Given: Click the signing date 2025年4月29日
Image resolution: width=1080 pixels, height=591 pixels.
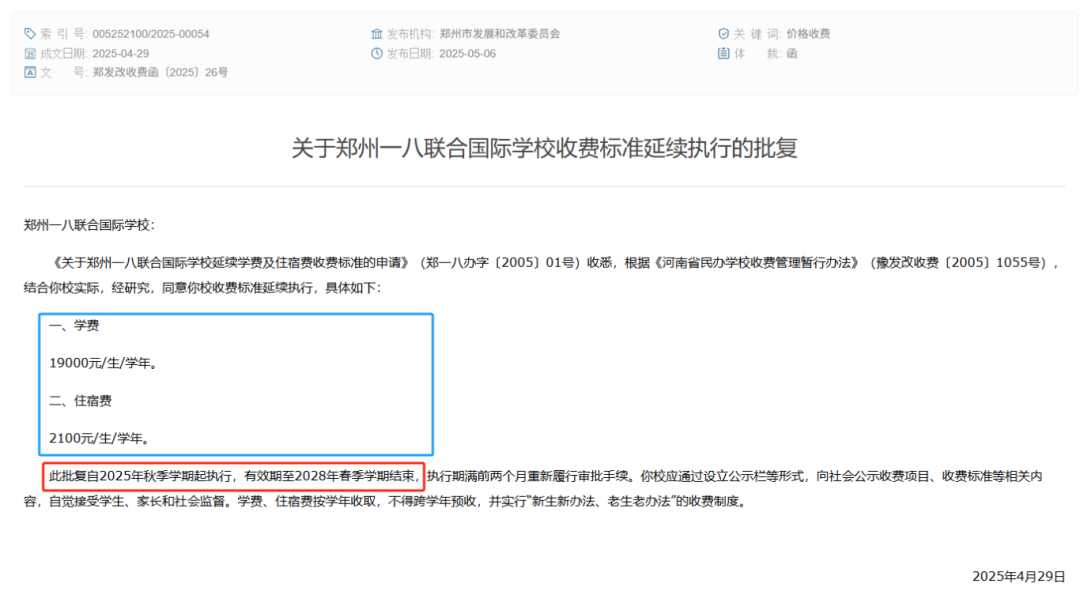Looking at the screenshot, I should (1019, 576).
